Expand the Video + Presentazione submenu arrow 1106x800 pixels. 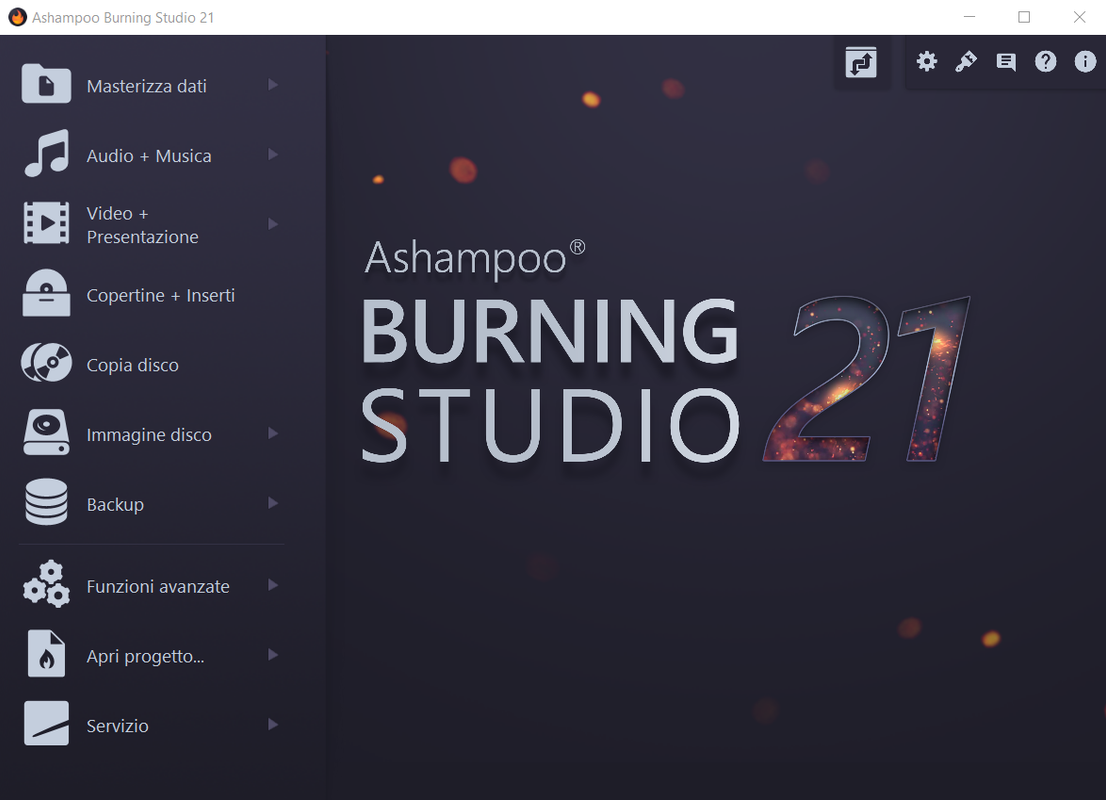click(273, 224)
